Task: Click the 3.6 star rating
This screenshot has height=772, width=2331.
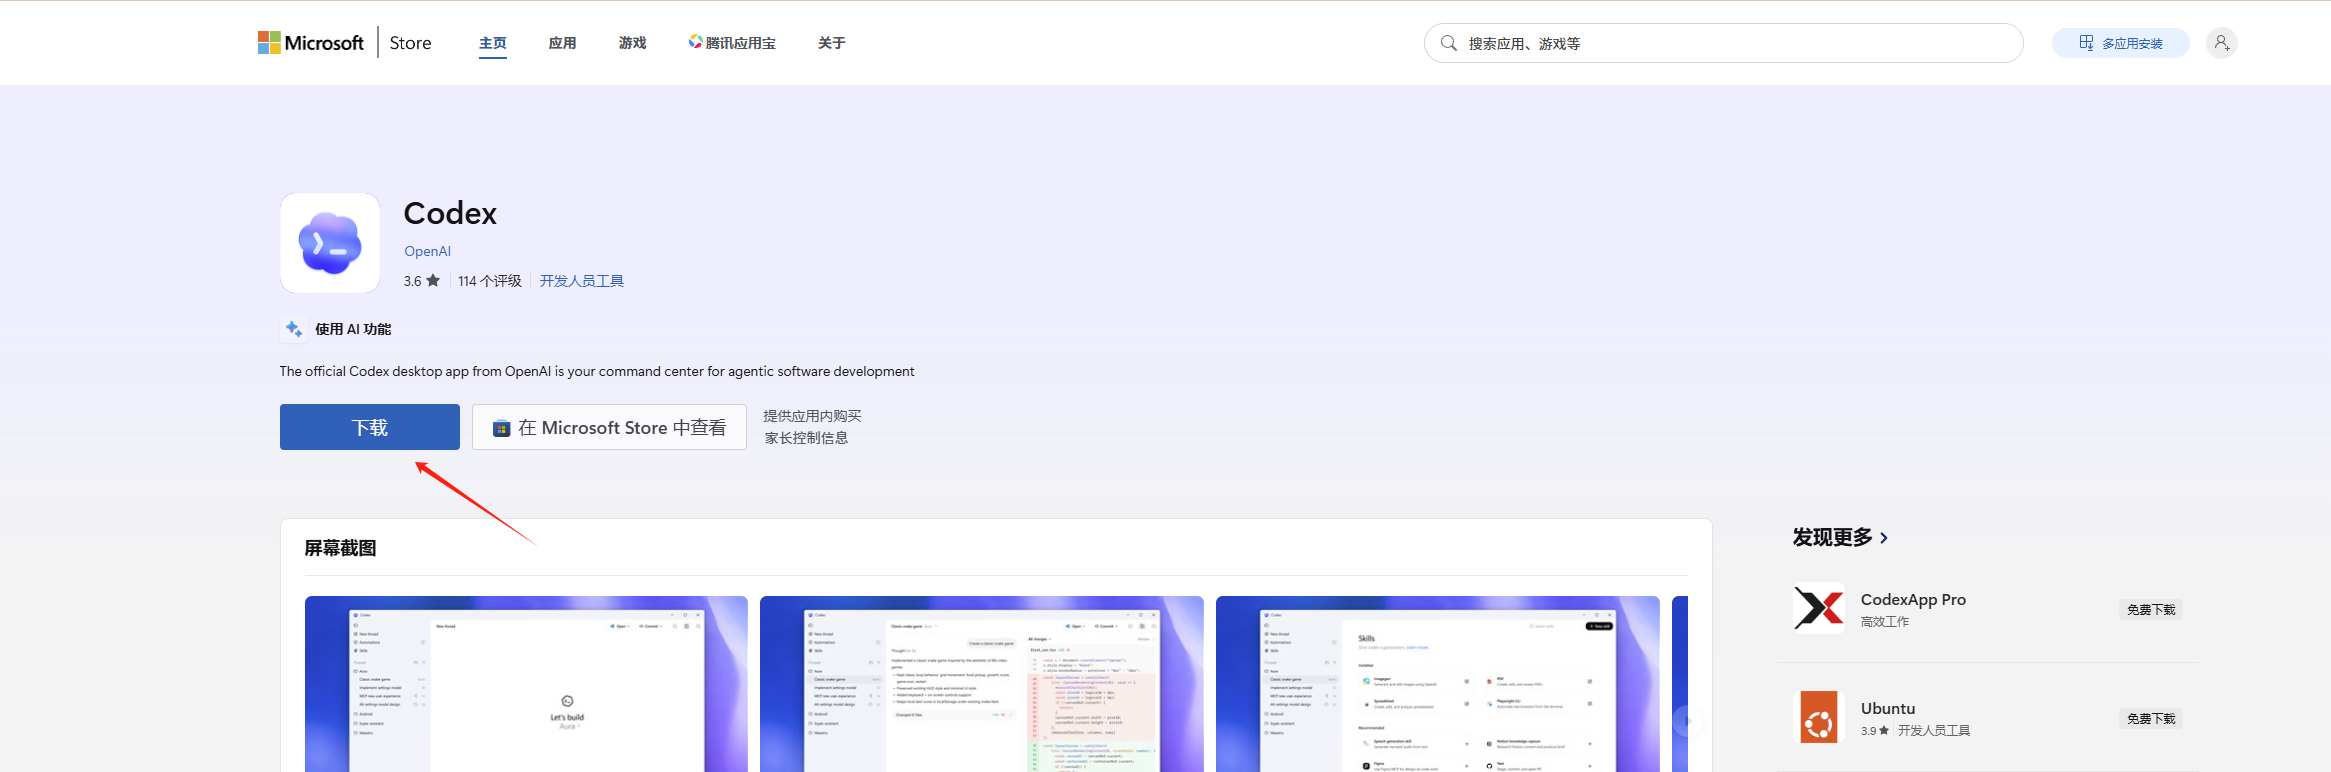Action: 421,281
